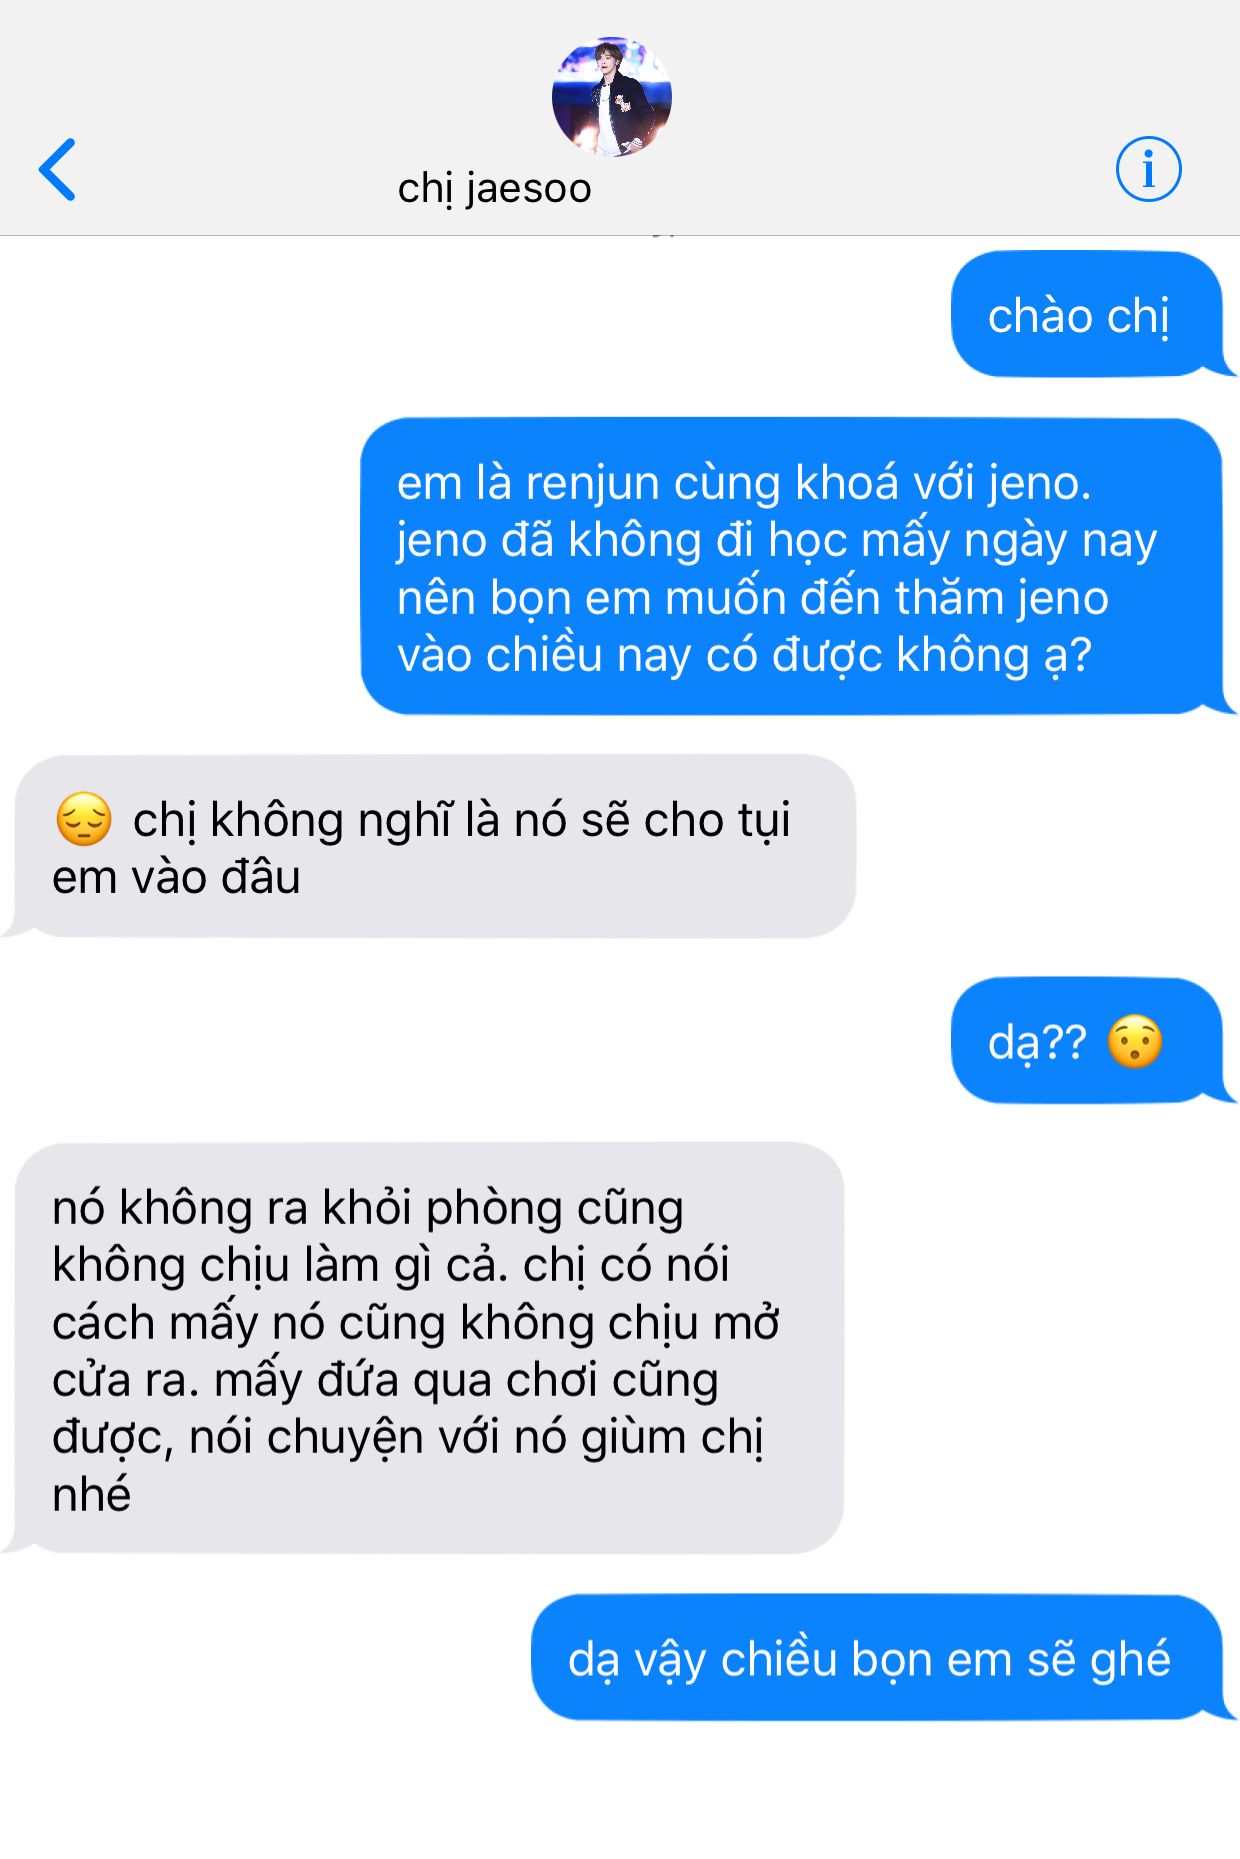Select message starting "nó không ra khỏi phòng"
This screenshot has width=1240, height=1859.
click(x=429, y=1348)
